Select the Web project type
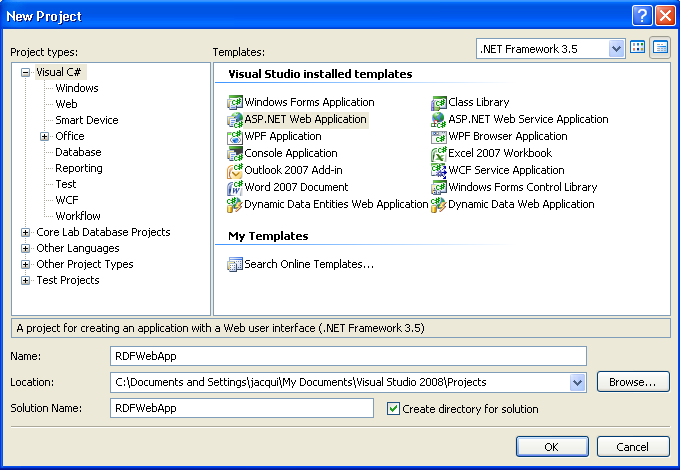This screenshot has width=680, height=470. pyautogui.click(x=66, y=104)
